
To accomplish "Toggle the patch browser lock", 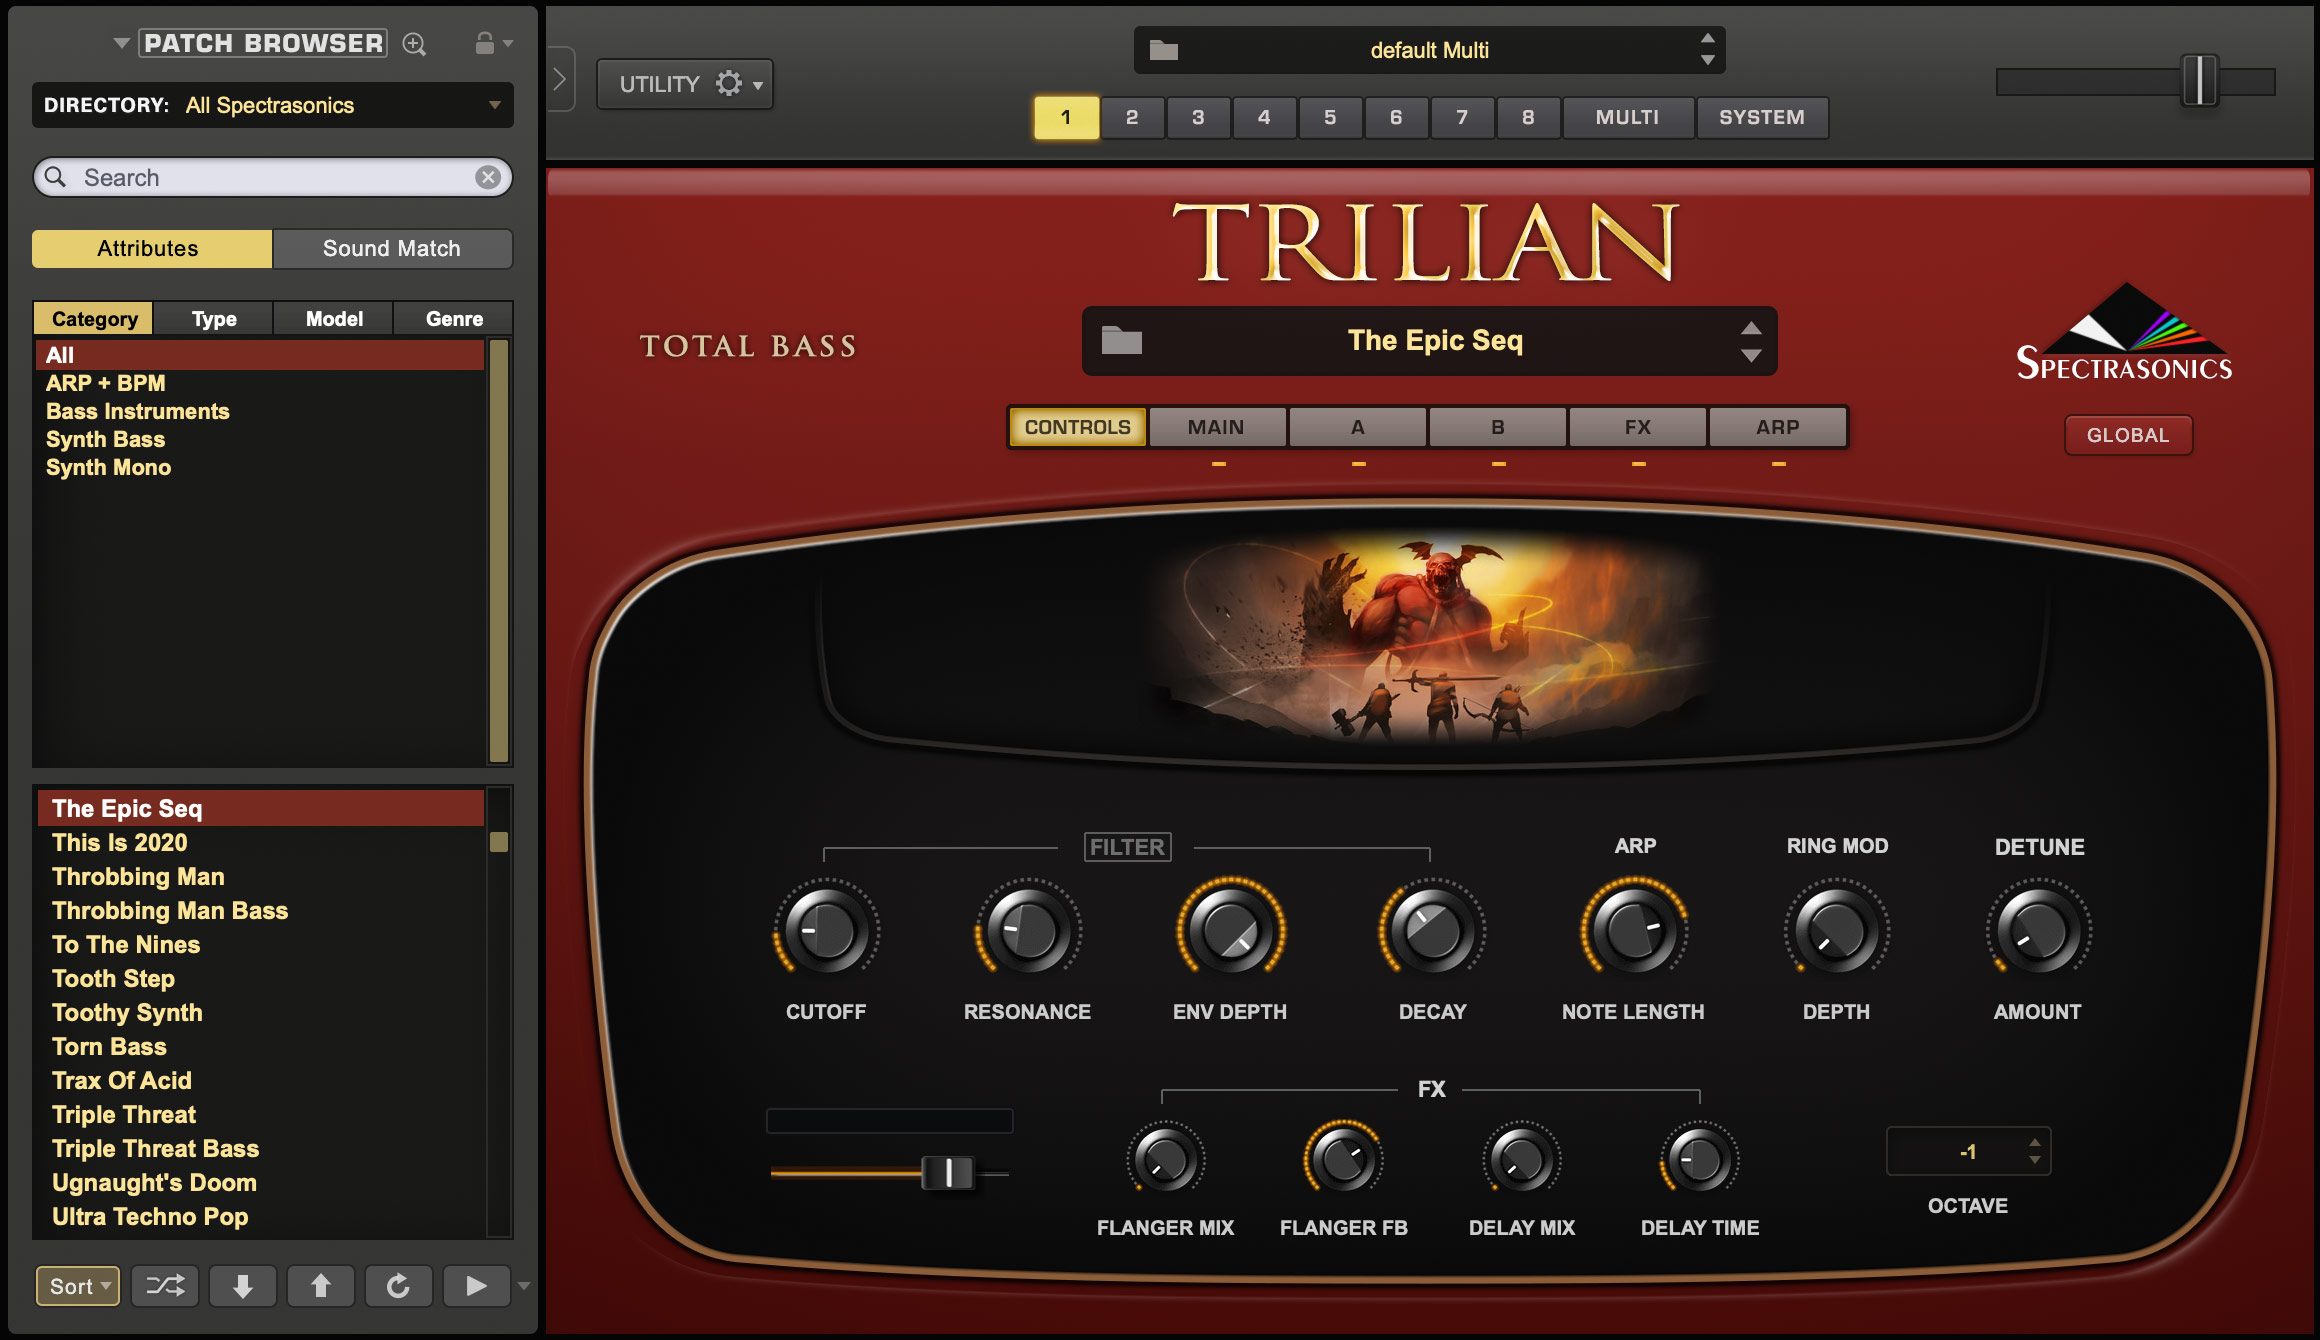I will (487, 44).
